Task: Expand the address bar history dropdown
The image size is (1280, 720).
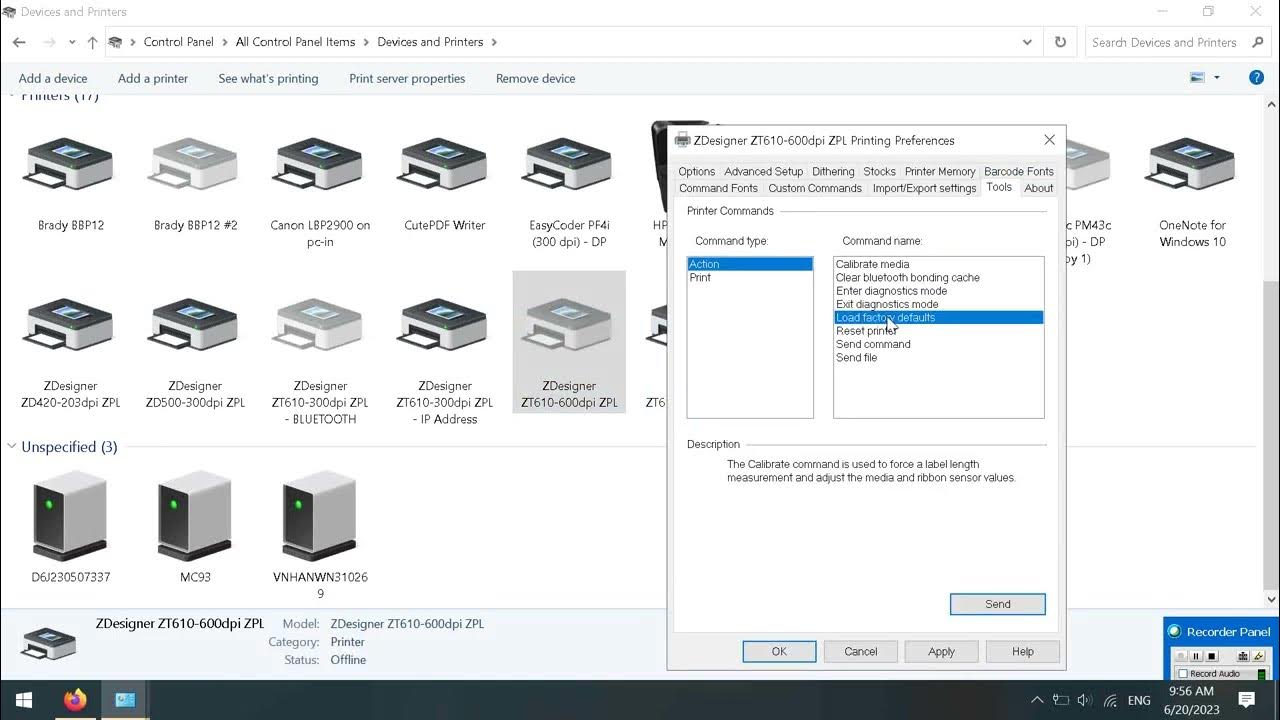Action: (1027, 42)
